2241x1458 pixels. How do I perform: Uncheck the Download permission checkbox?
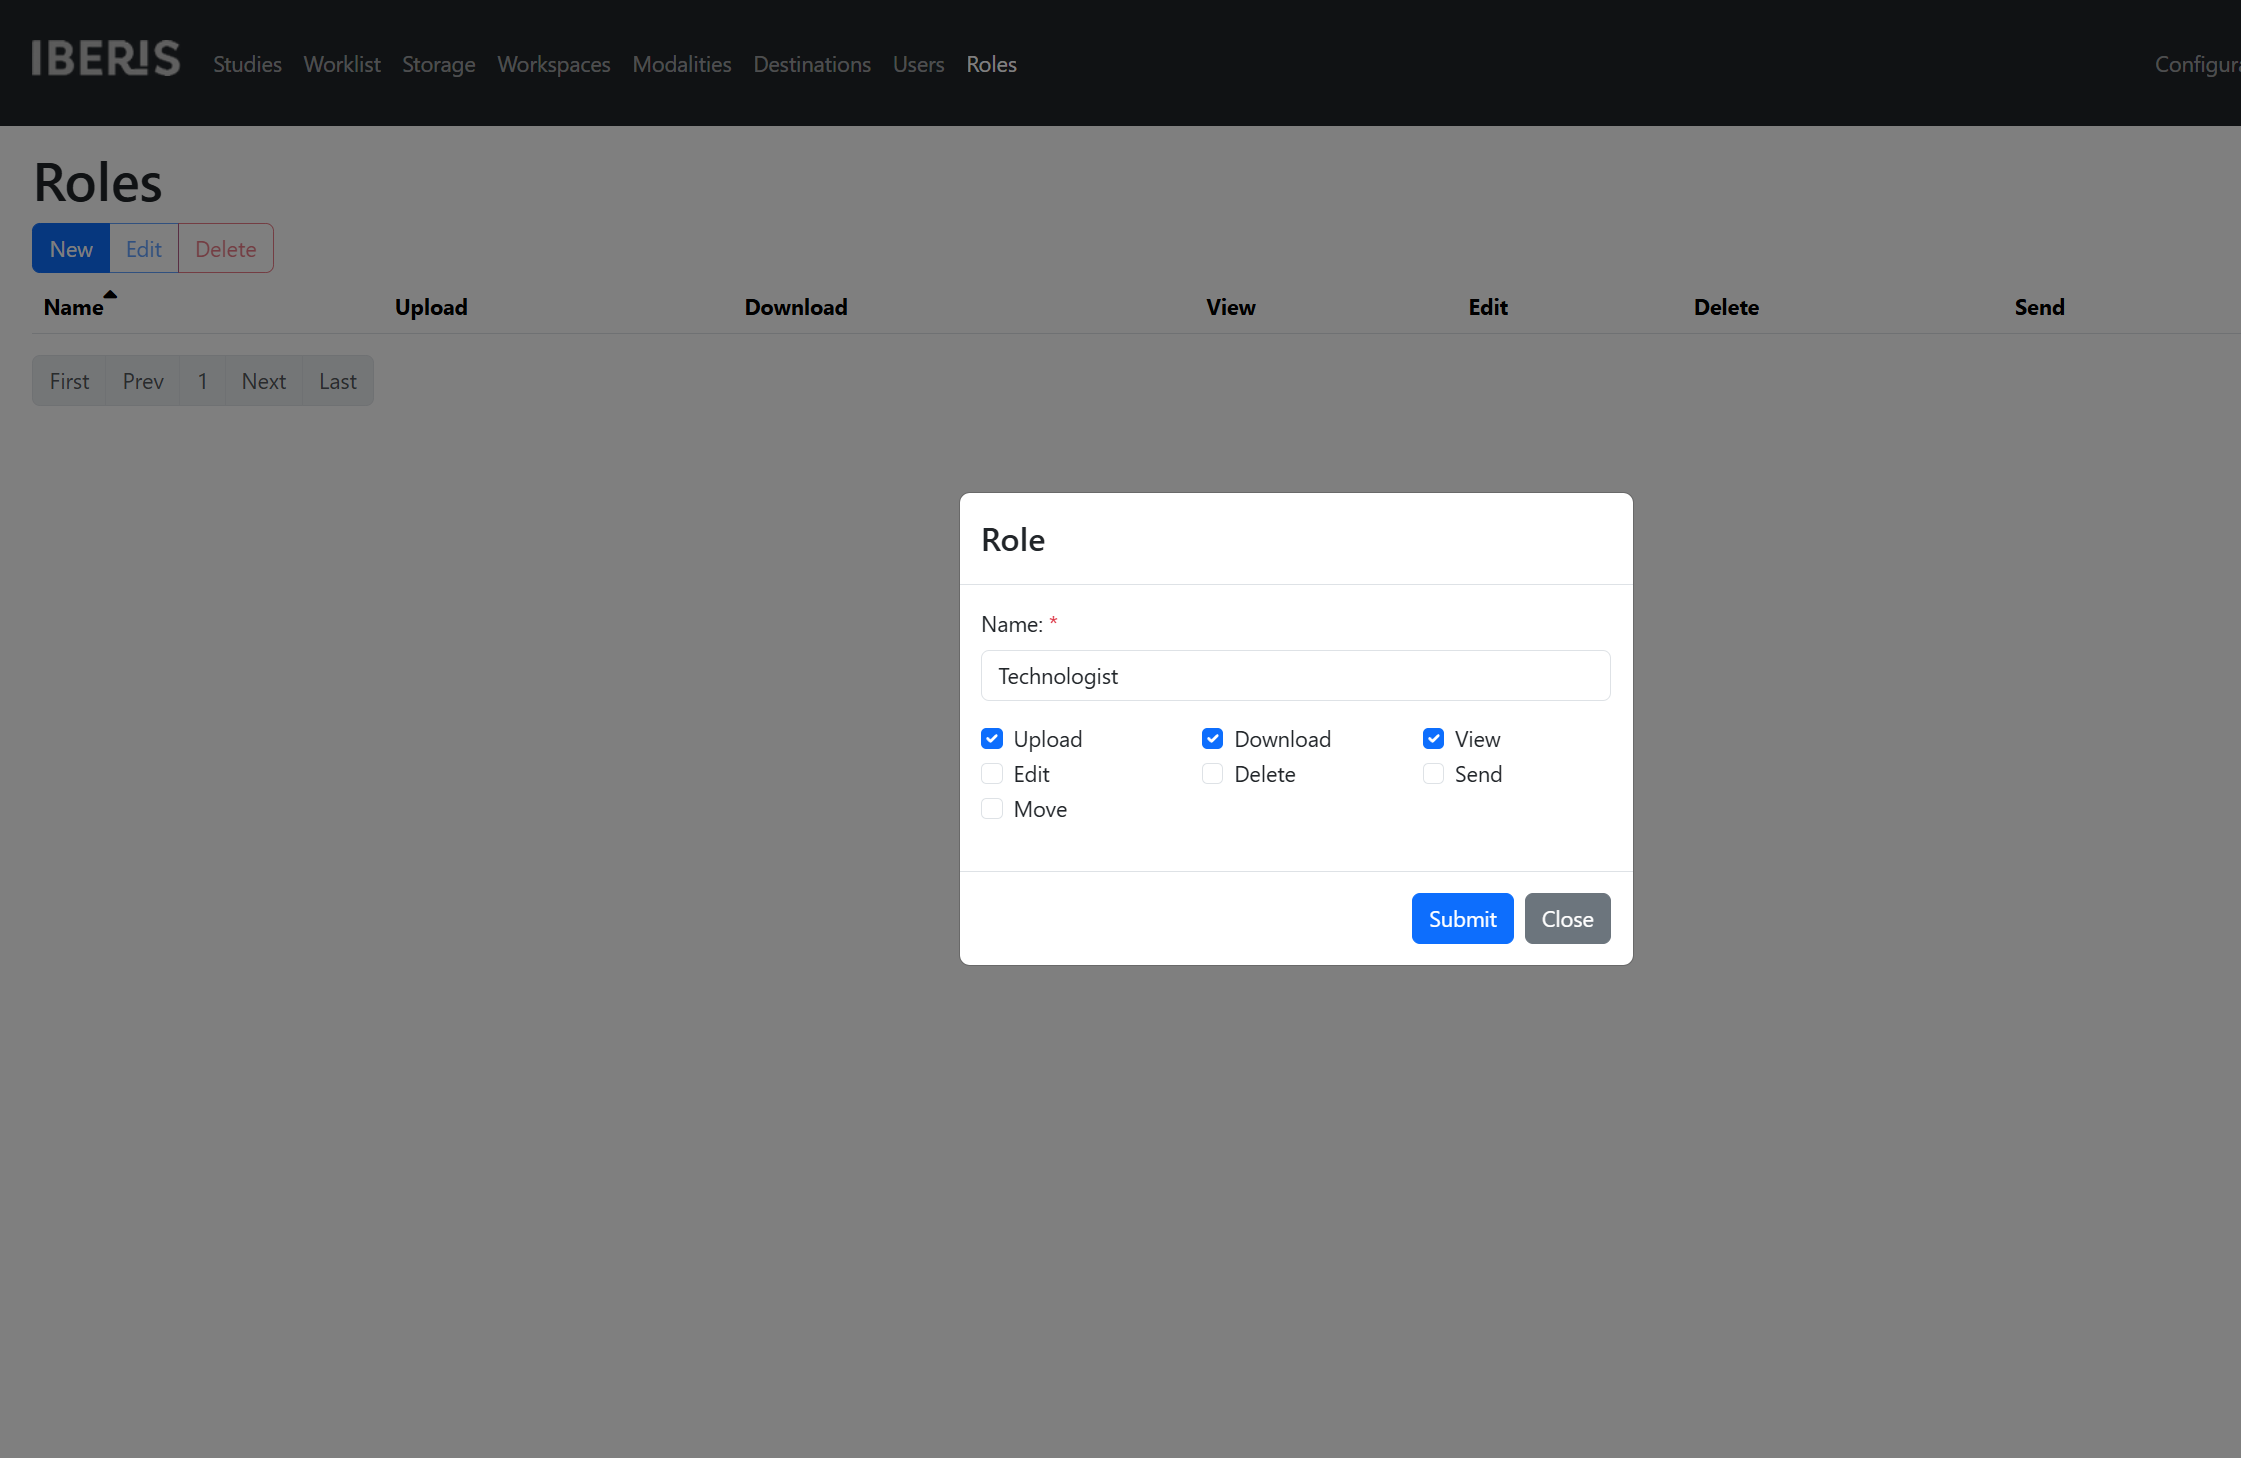1213,739
